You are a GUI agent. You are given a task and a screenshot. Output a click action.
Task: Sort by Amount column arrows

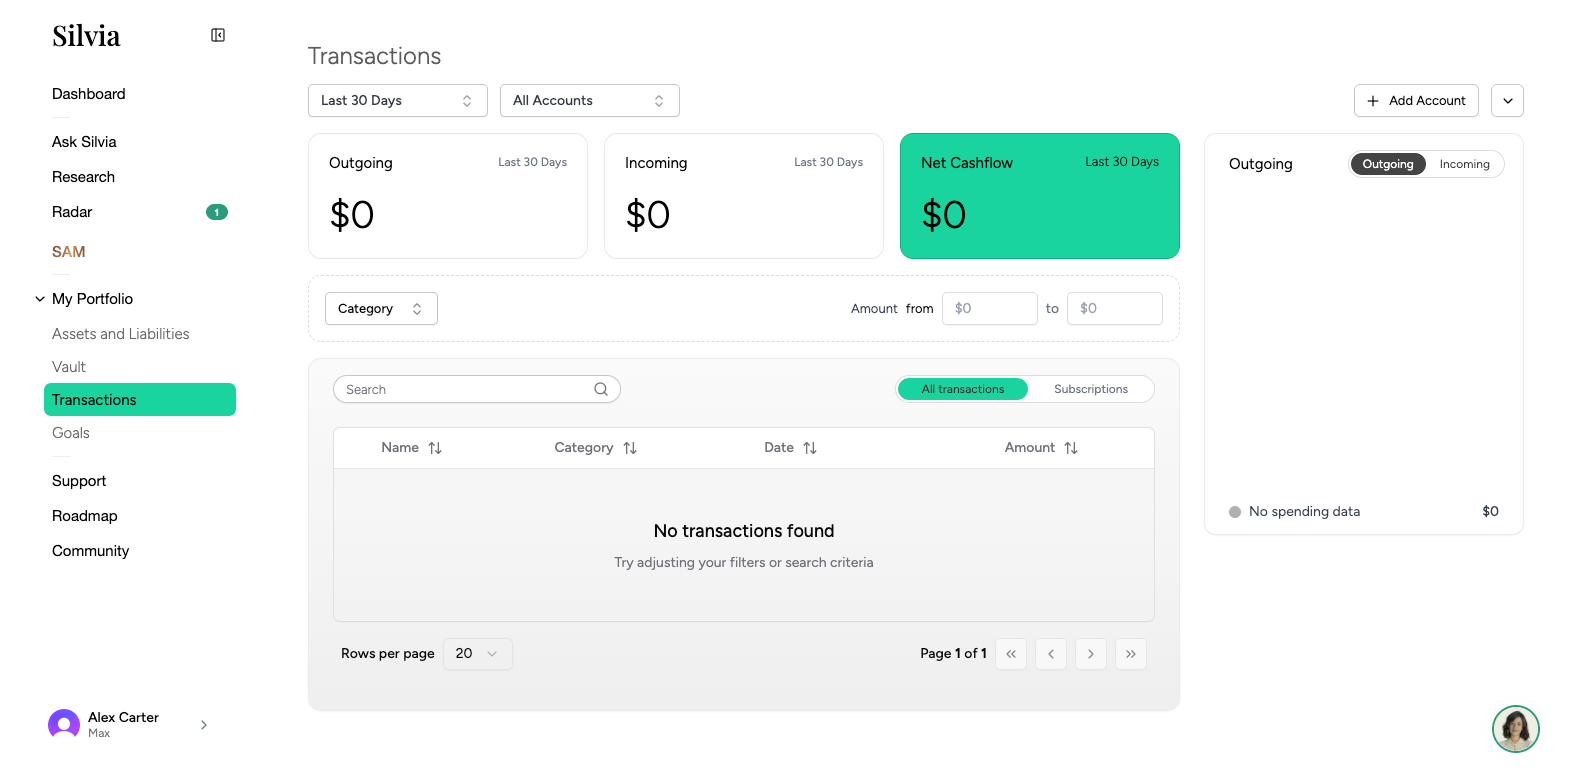coord(1071,448)
